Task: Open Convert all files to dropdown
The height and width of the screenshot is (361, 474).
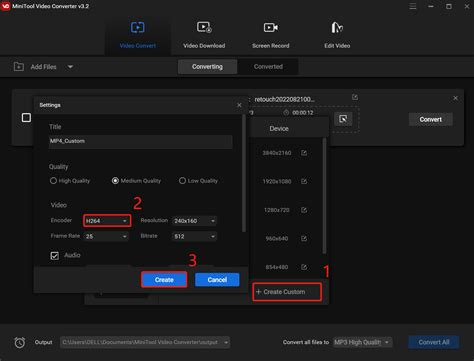Action: pyautogui.click(x=362, y=342)
